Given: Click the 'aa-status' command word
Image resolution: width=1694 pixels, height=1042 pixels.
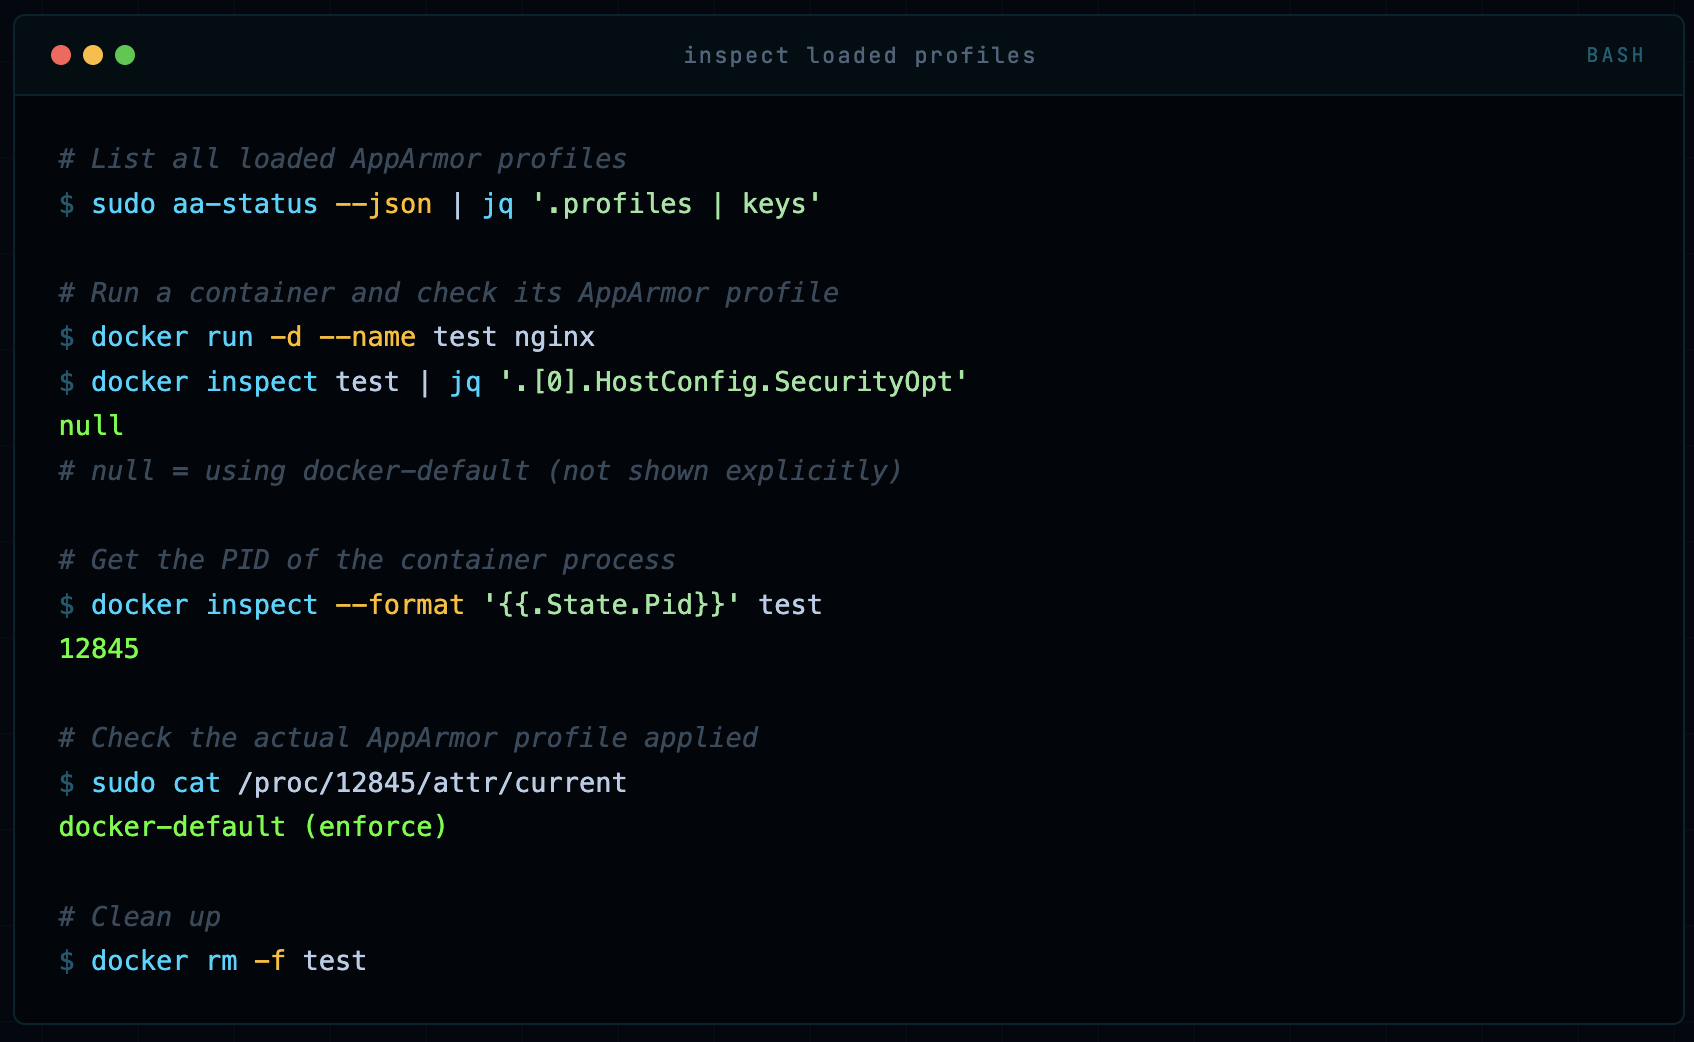Looking at the screenshot, I should point(245,204).
